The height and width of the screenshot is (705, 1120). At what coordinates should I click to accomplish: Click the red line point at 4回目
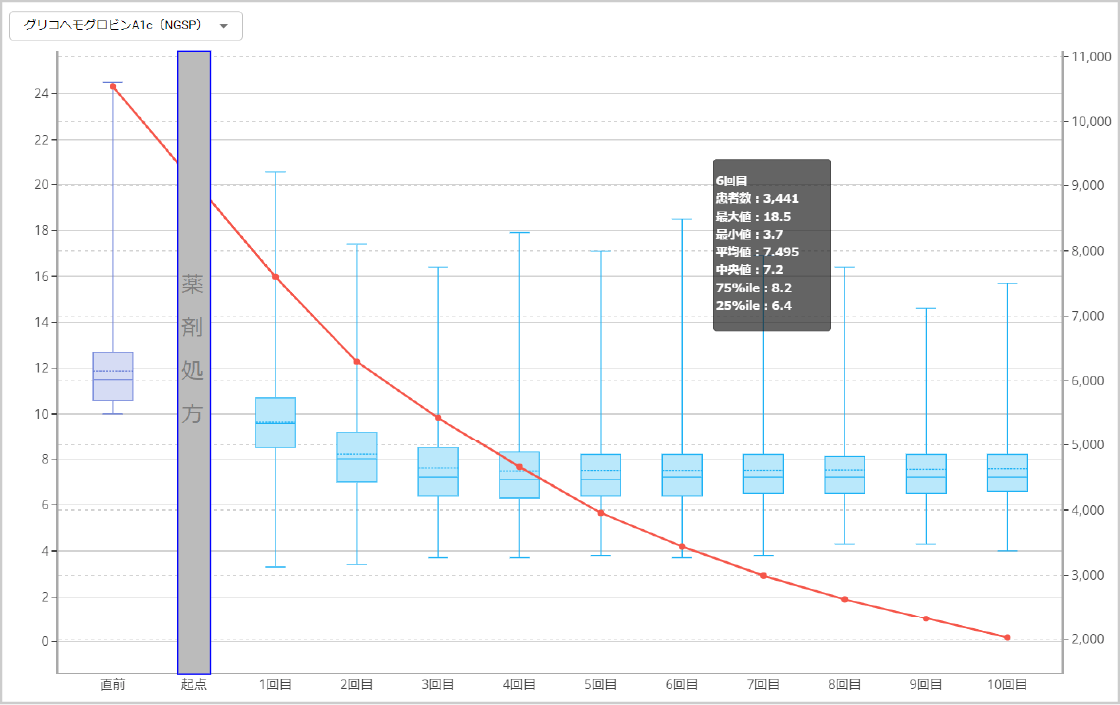click(519, 467)
